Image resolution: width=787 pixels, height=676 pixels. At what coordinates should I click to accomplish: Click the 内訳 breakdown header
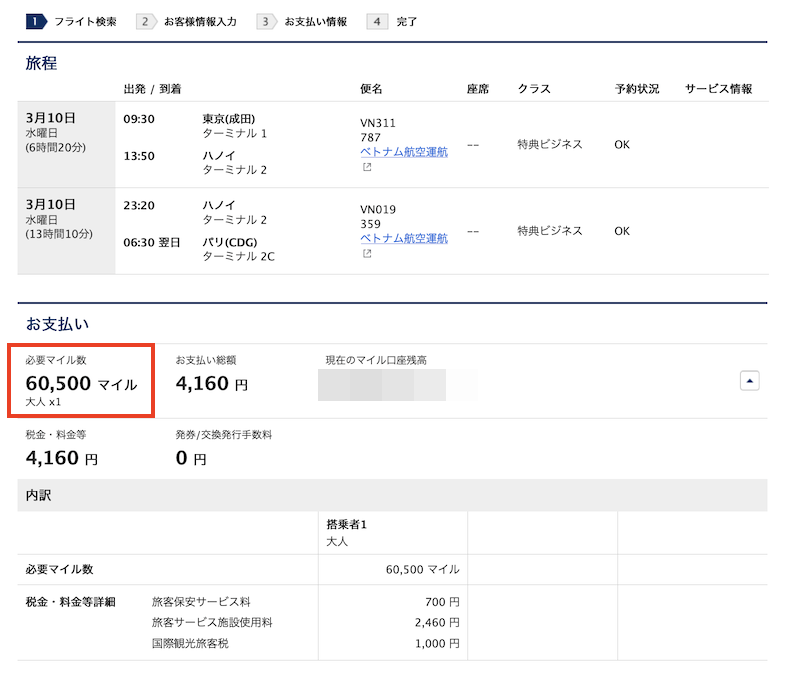392,495
